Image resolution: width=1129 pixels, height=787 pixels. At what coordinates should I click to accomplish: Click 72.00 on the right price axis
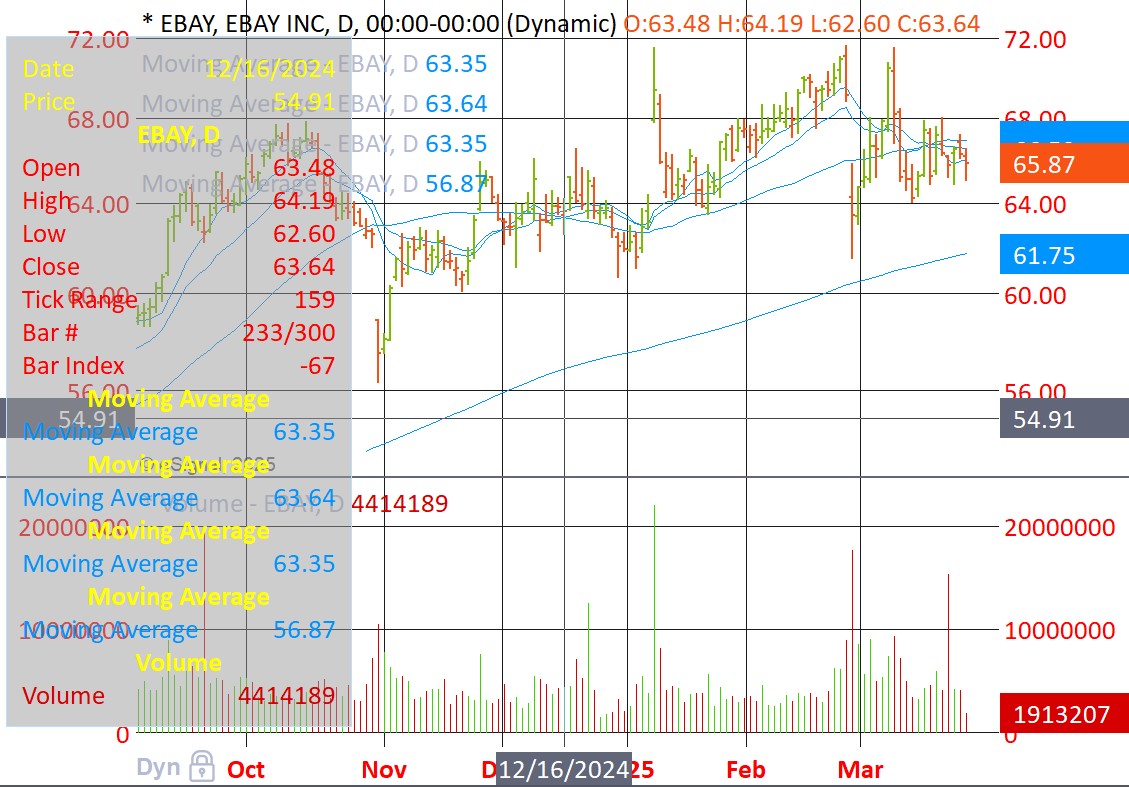point(1035,40)
